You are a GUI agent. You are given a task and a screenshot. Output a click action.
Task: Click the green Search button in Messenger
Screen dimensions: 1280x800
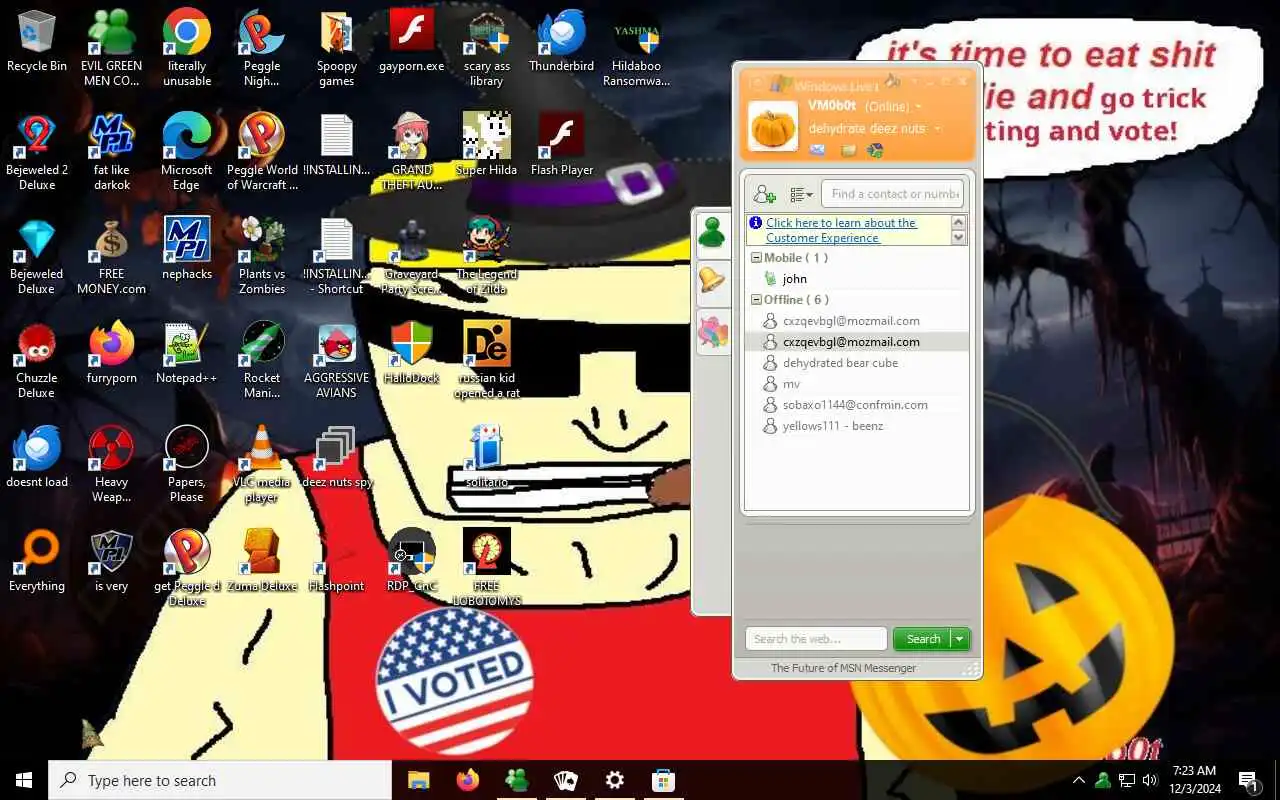(x=922, y=639)
